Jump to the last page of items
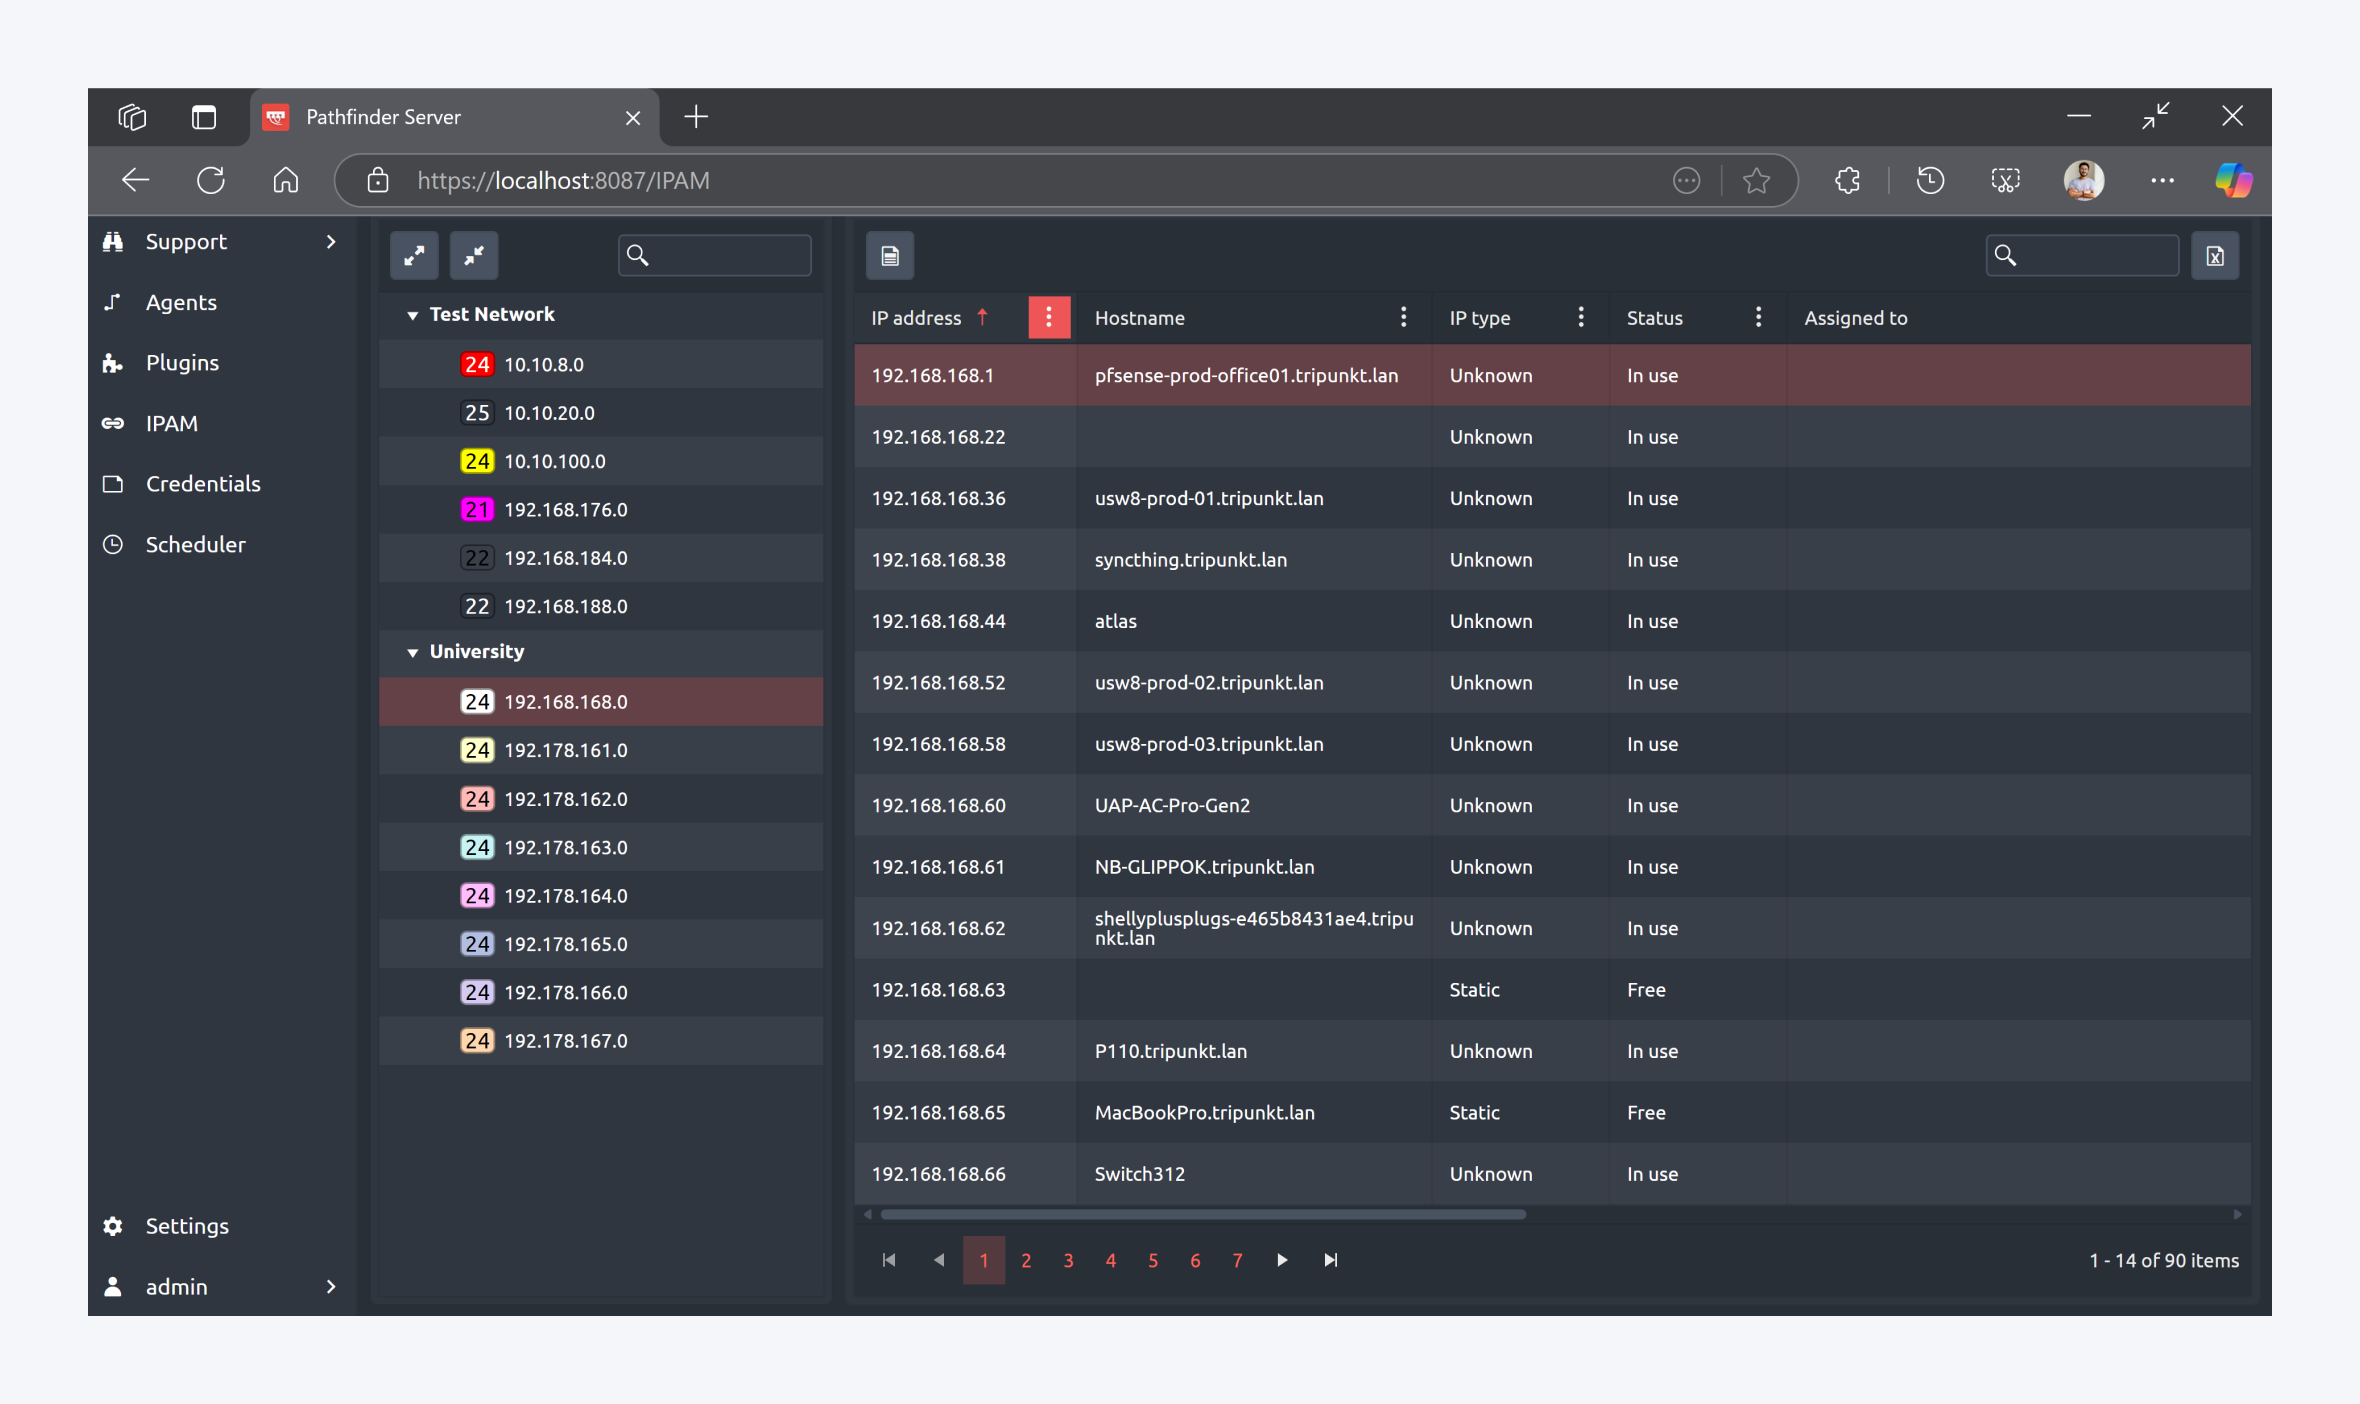Screen dimensions: 2360x1404 click(x=1330, y=1261)
